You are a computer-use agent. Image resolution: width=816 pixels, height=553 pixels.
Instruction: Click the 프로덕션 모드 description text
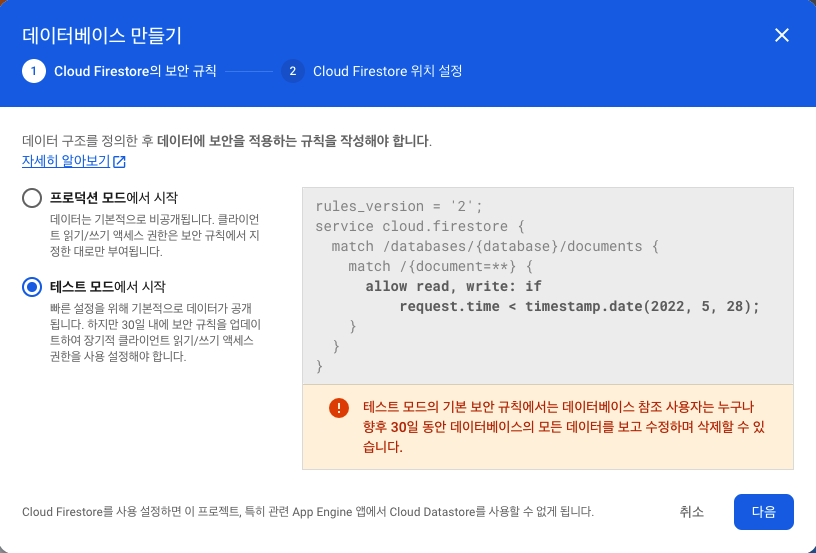(155, 235)
